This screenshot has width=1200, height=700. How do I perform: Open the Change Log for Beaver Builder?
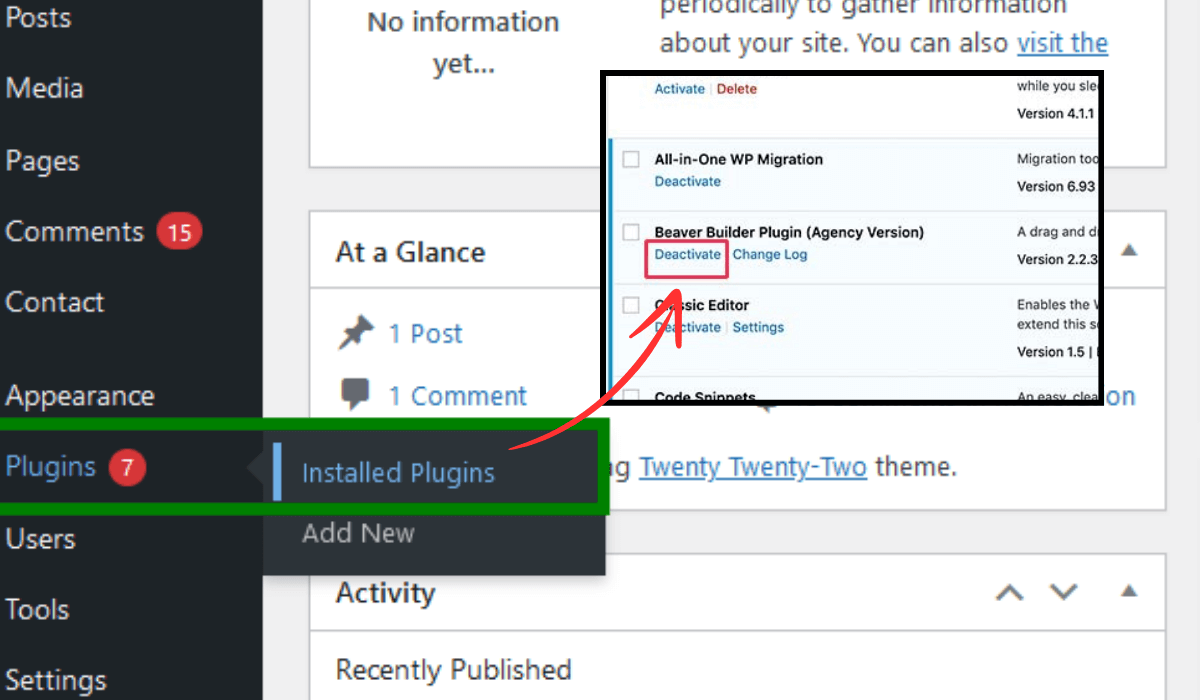coord(770,254)
